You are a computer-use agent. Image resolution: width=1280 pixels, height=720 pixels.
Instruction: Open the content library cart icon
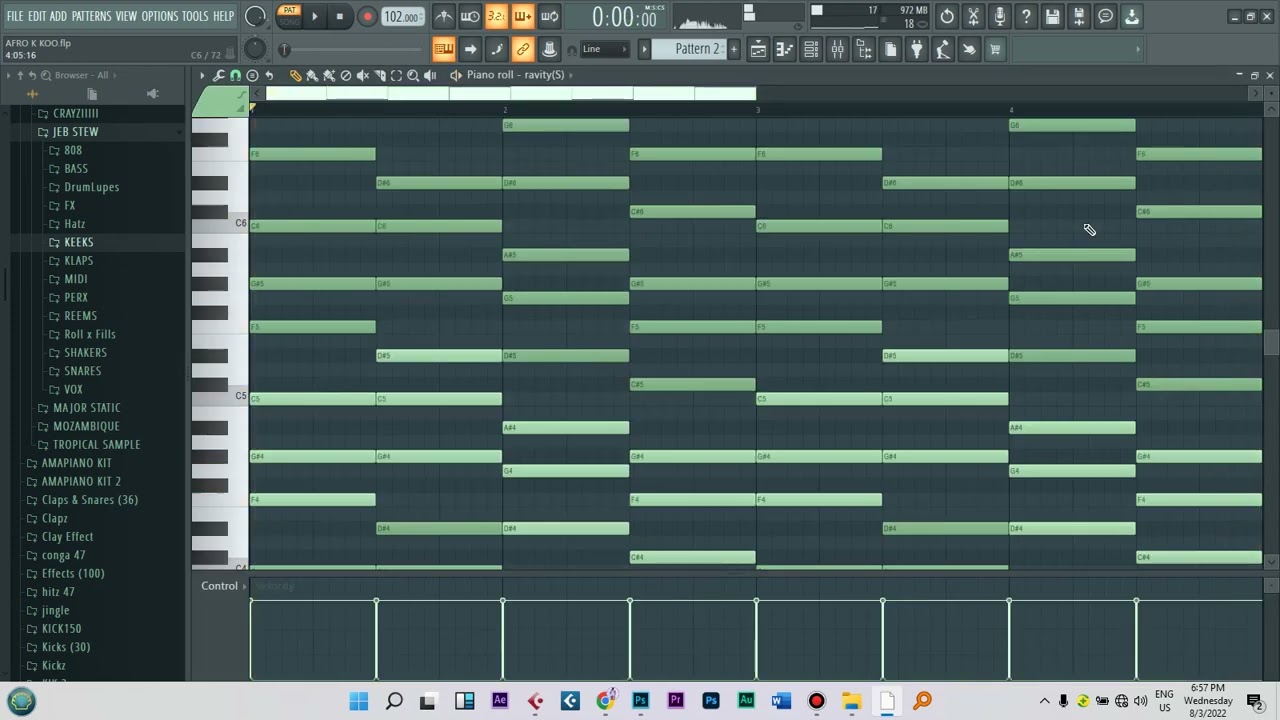pos(995,49)
